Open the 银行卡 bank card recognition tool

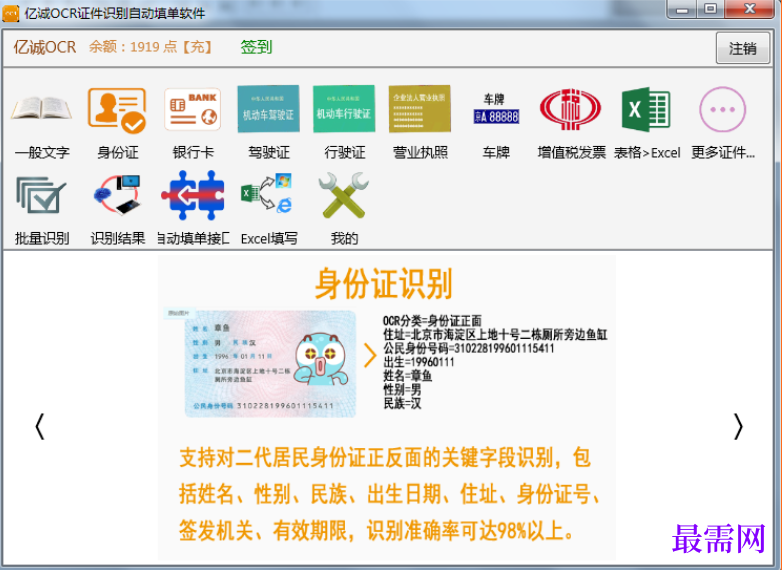pyautogui.click(x=193, y=109)
